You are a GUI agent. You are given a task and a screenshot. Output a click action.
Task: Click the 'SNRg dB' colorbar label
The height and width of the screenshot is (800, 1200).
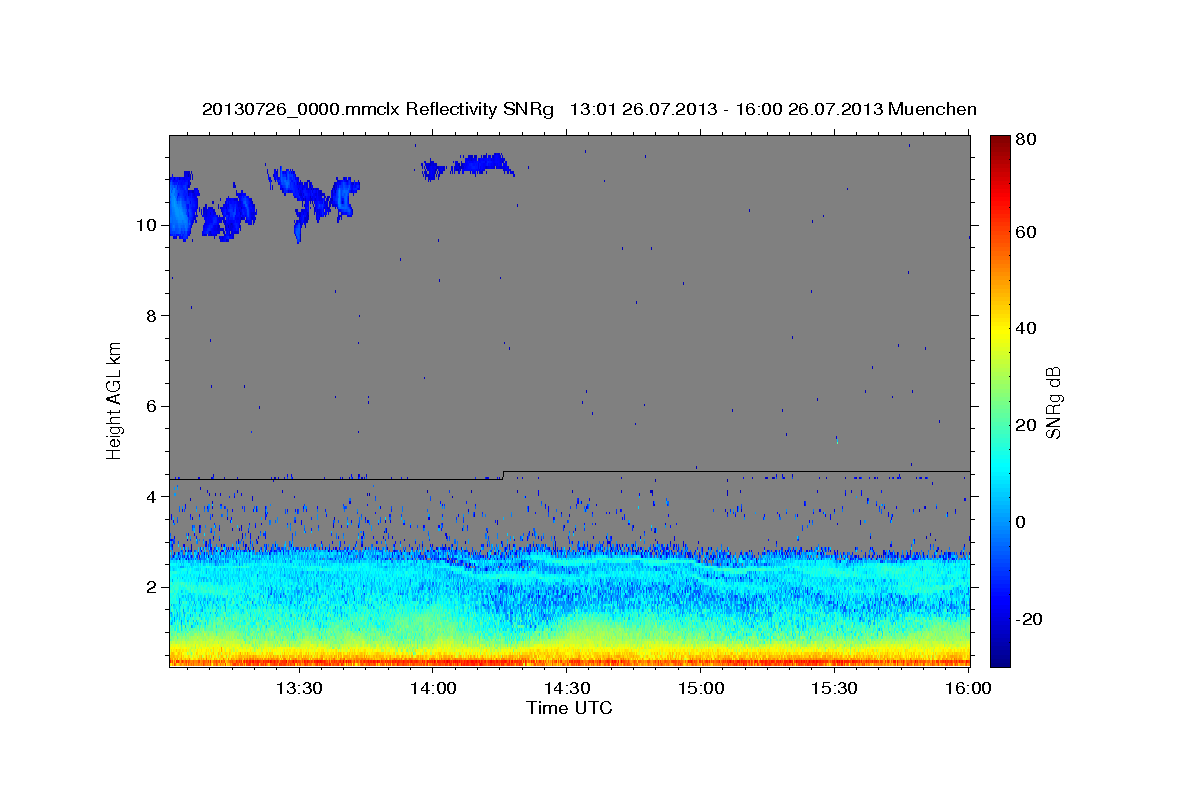(x=1053, y=402)
